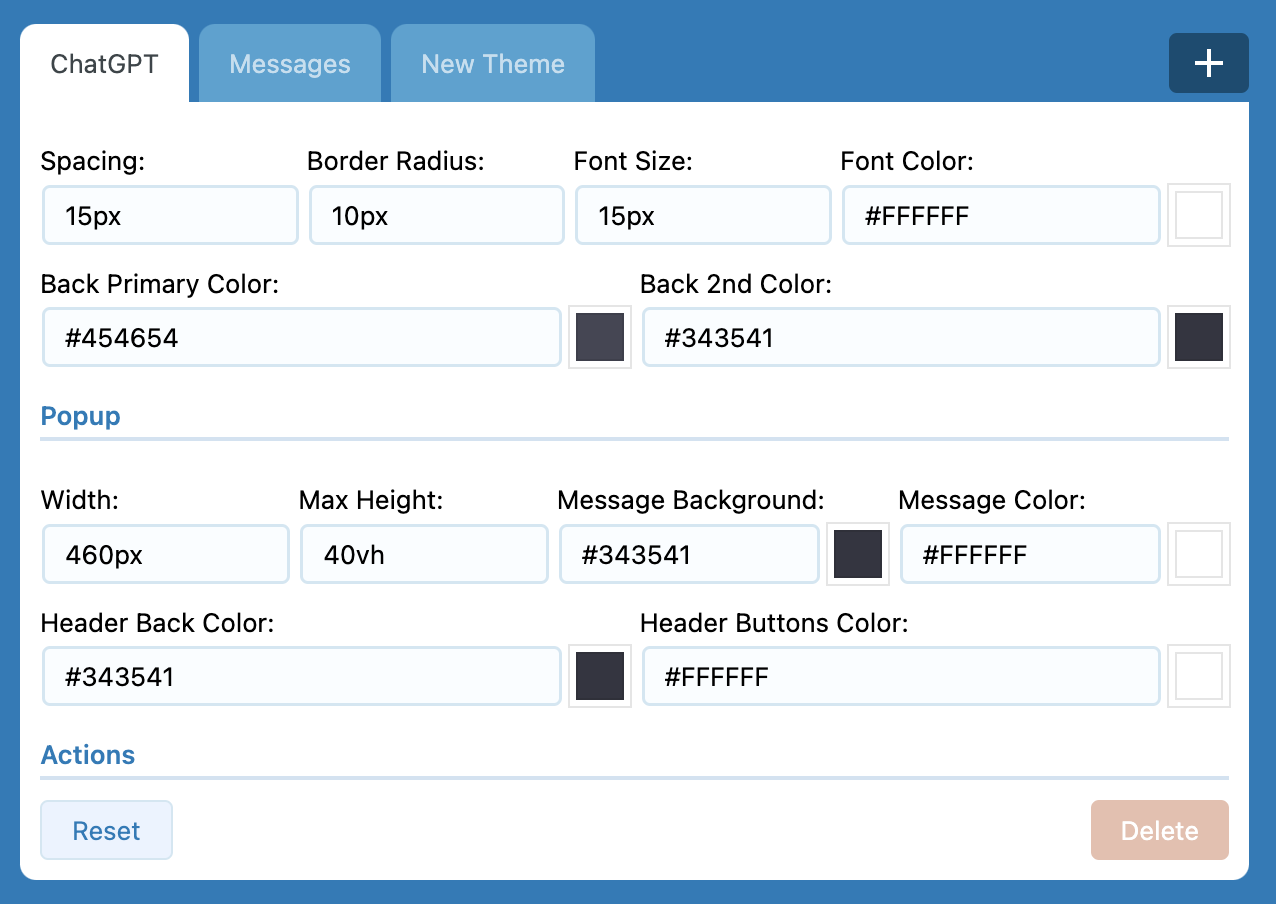Screen dimensions: 1276x904
Task: Open the Message Color swatch picker
Action: tap(1198, 554)
